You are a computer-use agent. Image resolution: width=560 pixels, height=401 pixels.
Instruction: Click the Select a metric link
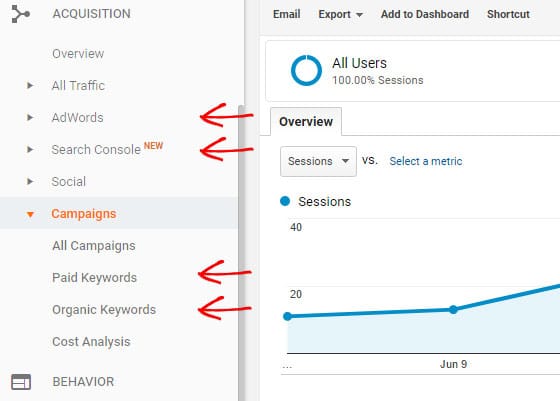tap(426, 161)
